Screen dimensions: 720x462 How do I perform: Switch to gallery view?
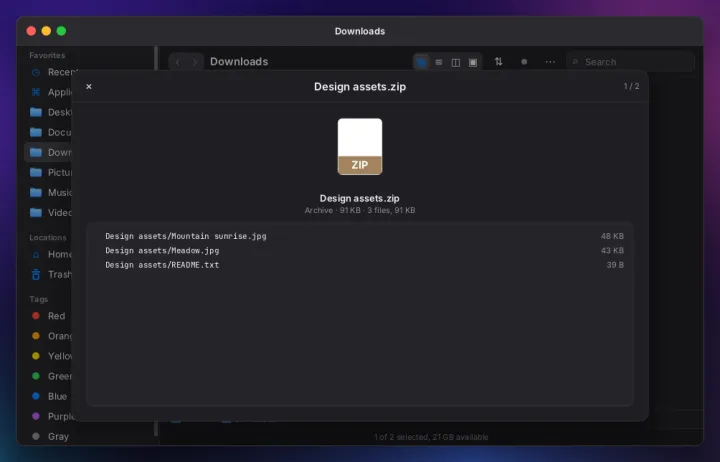click(x=473, y=62)
